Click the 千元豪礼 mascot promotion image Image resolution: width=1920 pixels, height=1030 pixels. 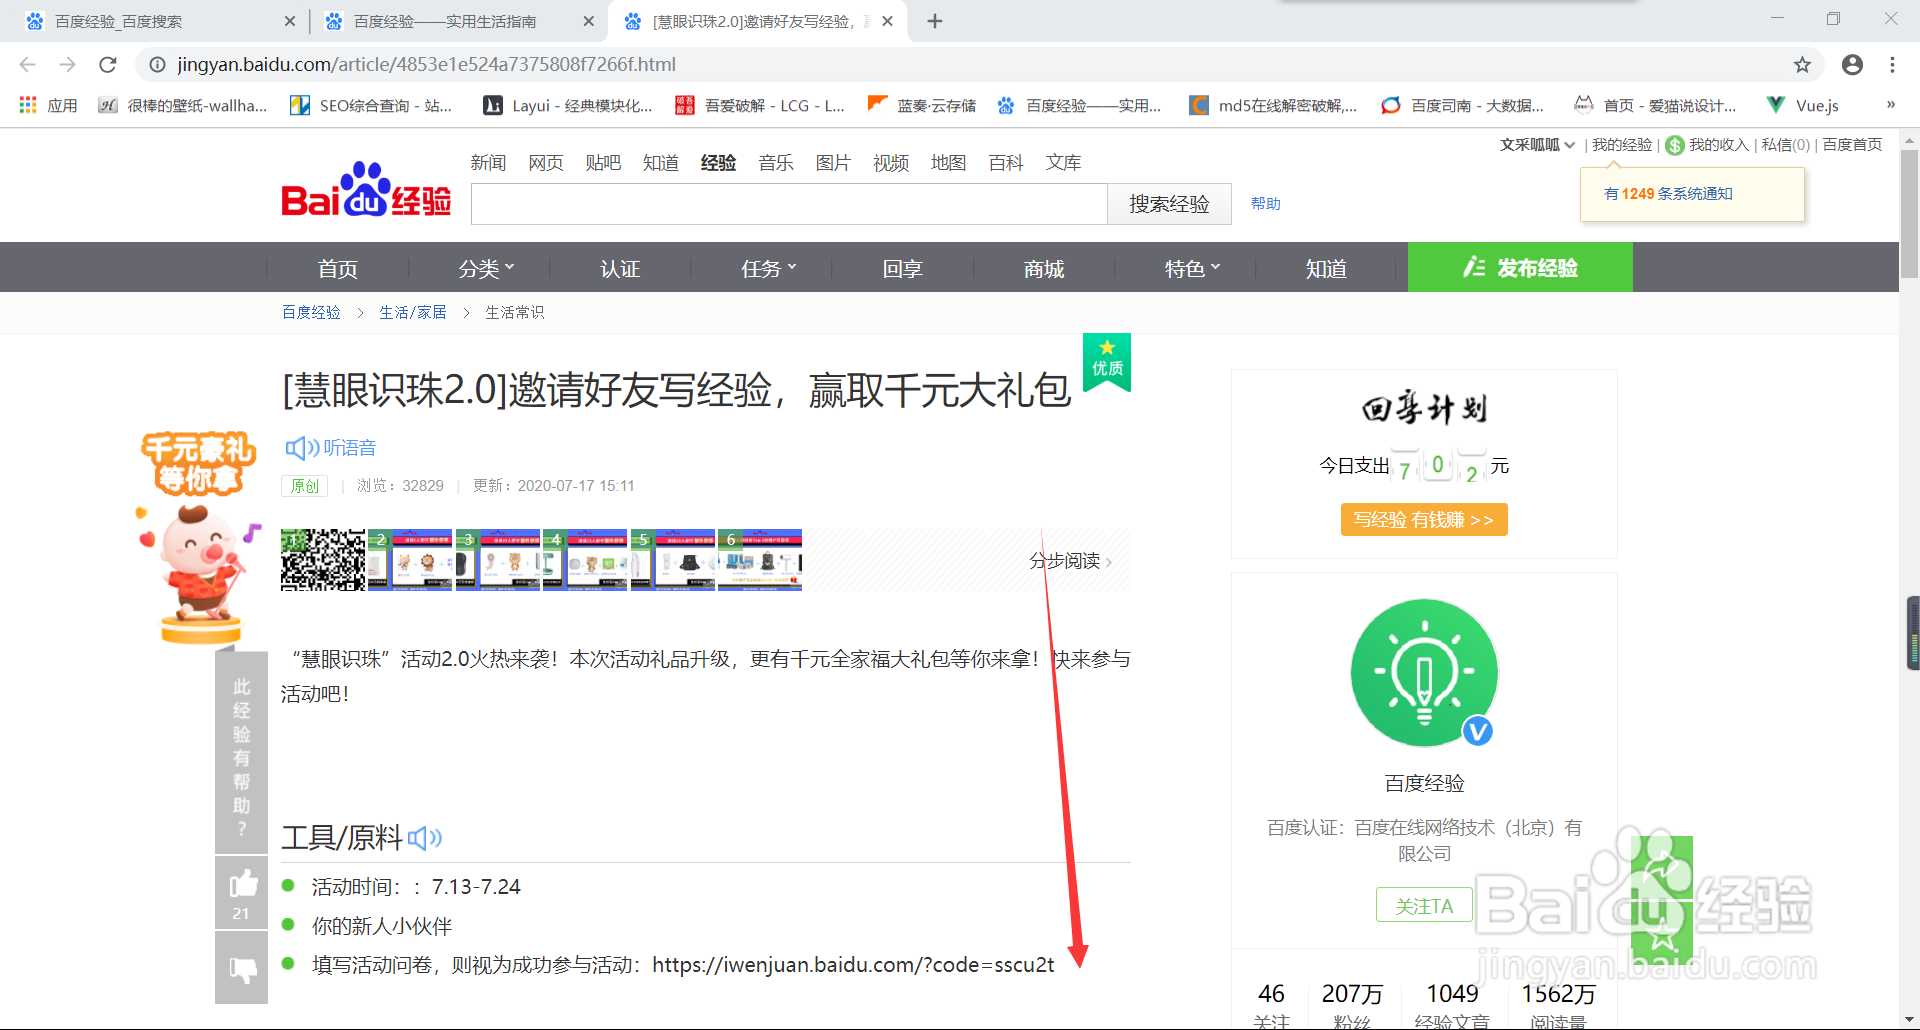click(x=198, y=538)
